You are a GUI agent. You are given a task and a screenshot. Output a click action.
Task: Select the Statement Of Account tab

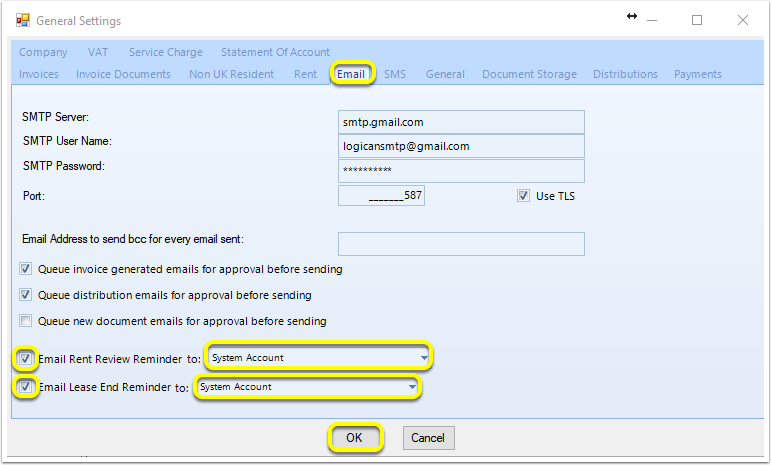(275, 52)
